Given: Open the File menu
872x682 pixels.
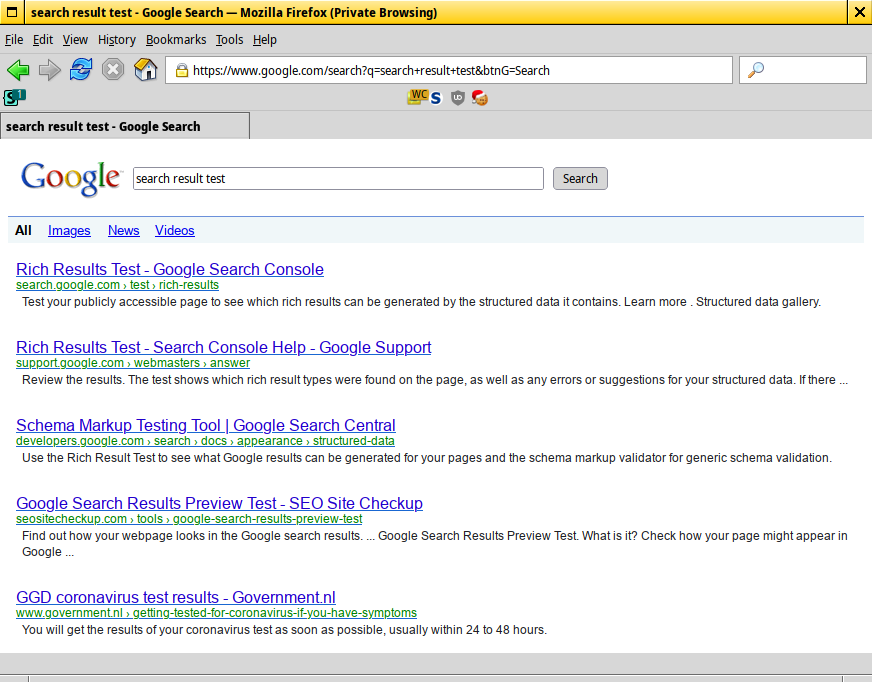Looking at the screenshot, I should coord(14,39).
